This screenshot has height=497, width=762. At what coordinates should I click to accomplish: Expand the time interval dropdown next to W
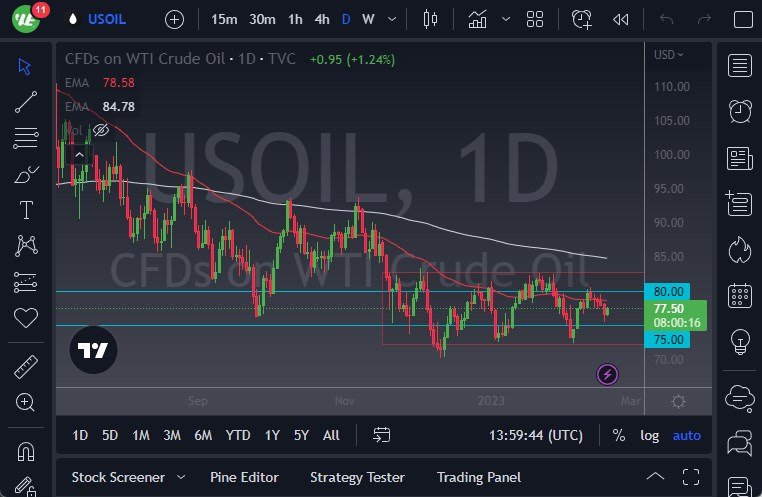click(x=392, y=19)
